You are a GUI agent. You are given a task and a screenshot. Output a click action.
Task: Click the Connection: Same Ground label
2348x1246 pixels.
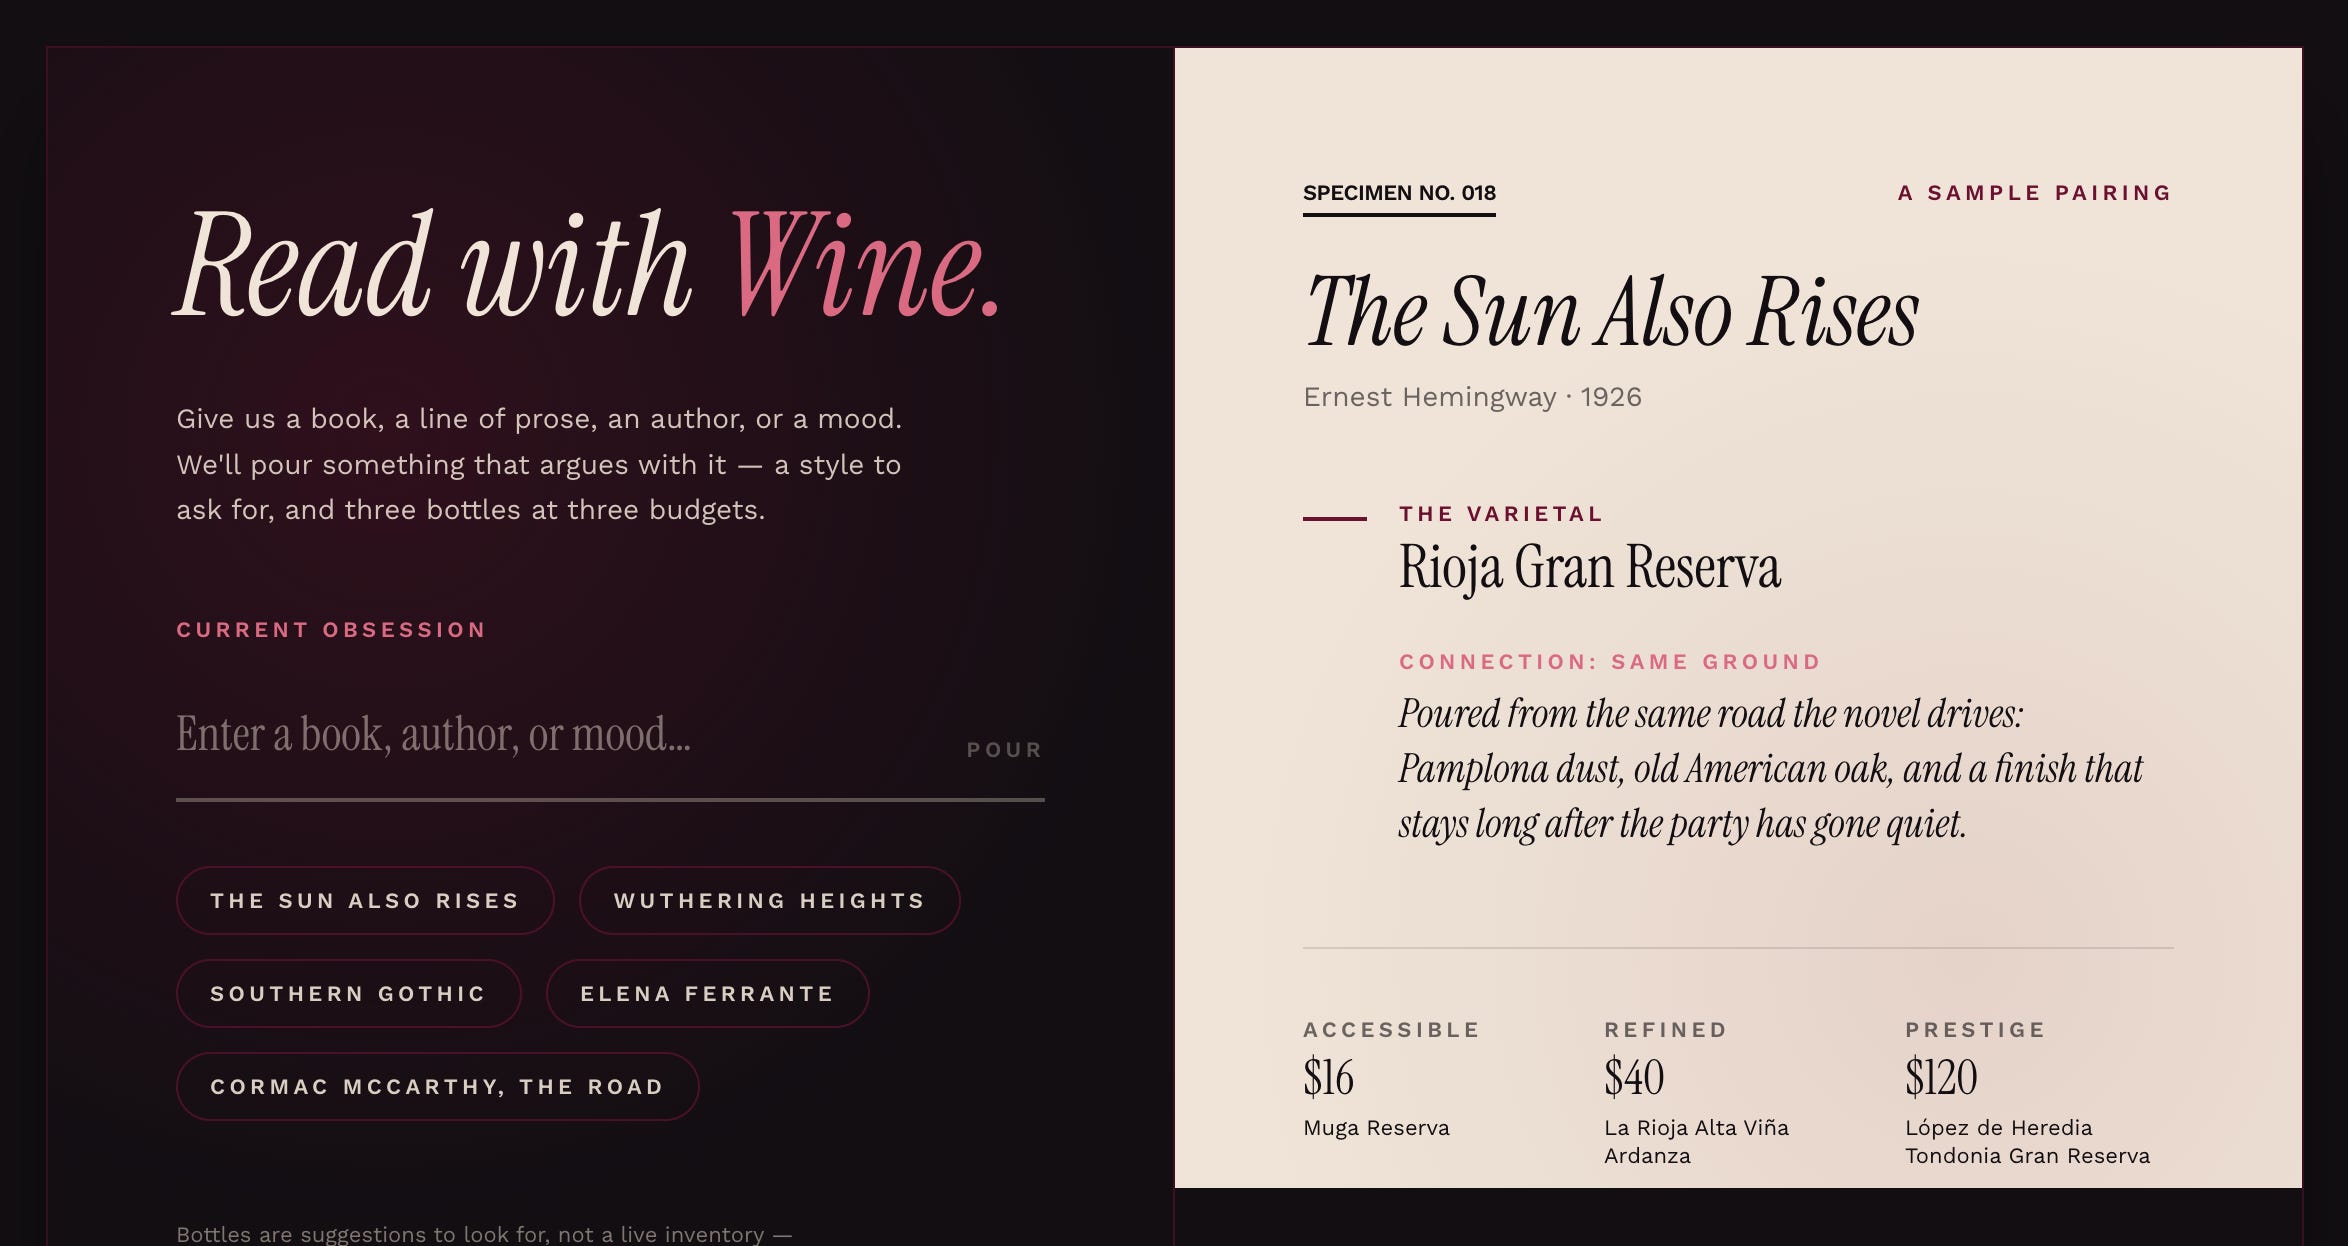(x=1610, y=662)
